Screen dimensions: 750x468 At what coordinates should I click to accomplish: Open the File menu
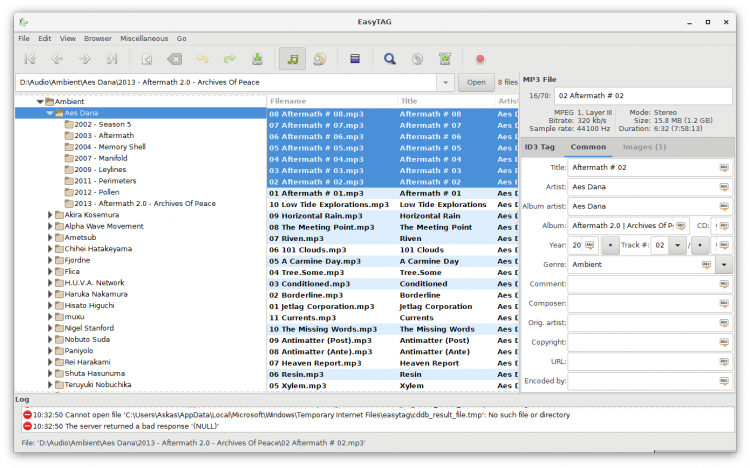tap(24, 38)
